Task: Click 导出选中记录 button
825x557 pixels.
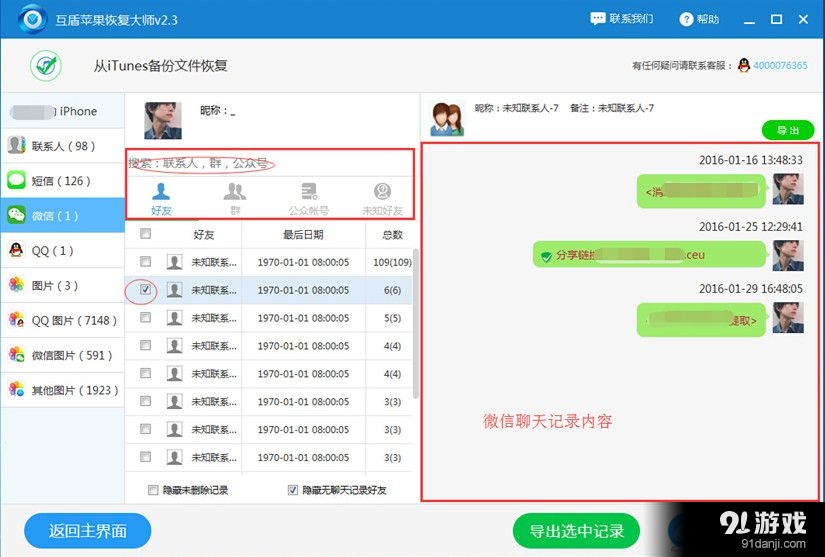Action: (x=577, y=531)
